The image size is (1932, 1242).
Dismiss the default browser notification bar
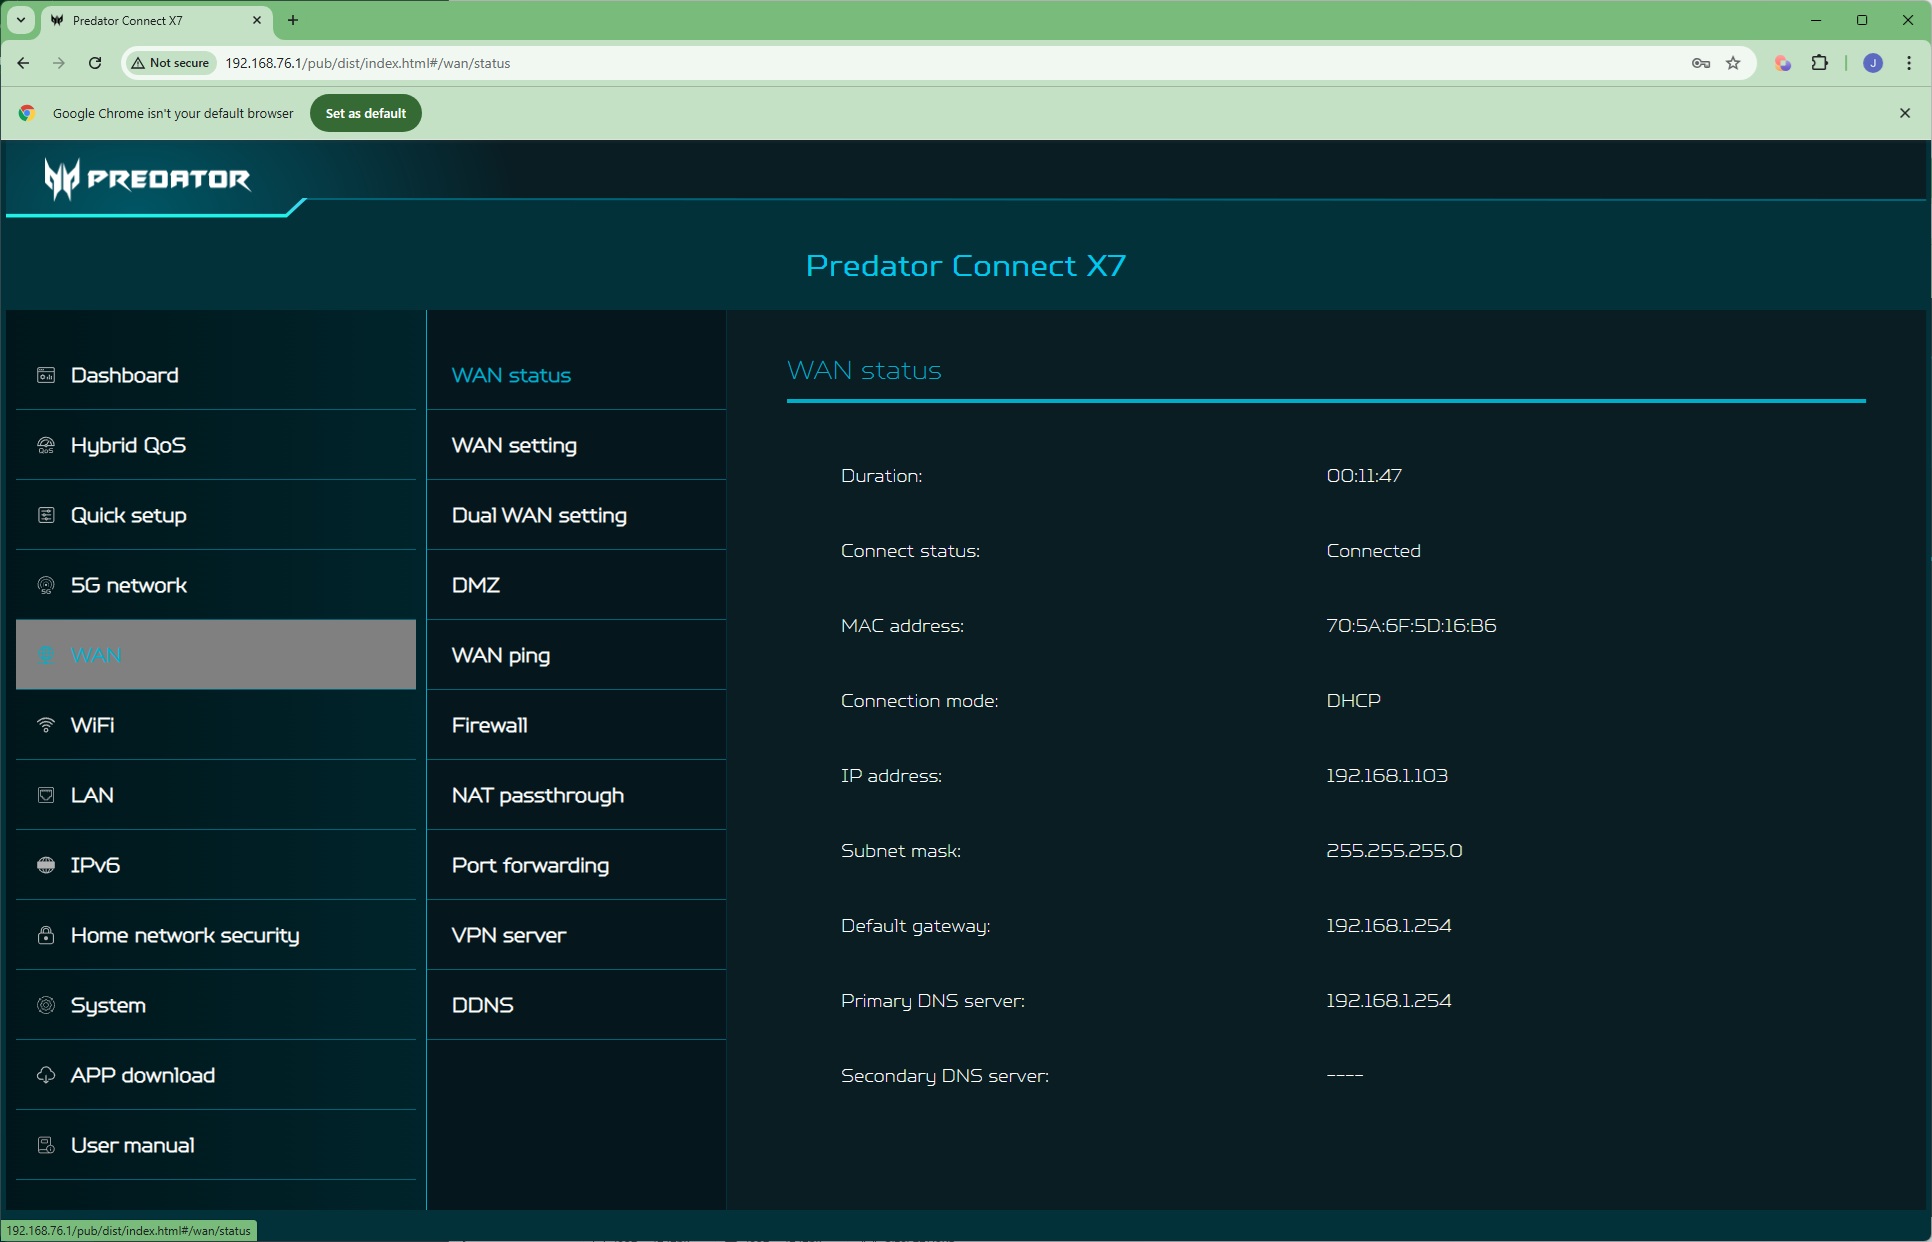pos(1904,113)
